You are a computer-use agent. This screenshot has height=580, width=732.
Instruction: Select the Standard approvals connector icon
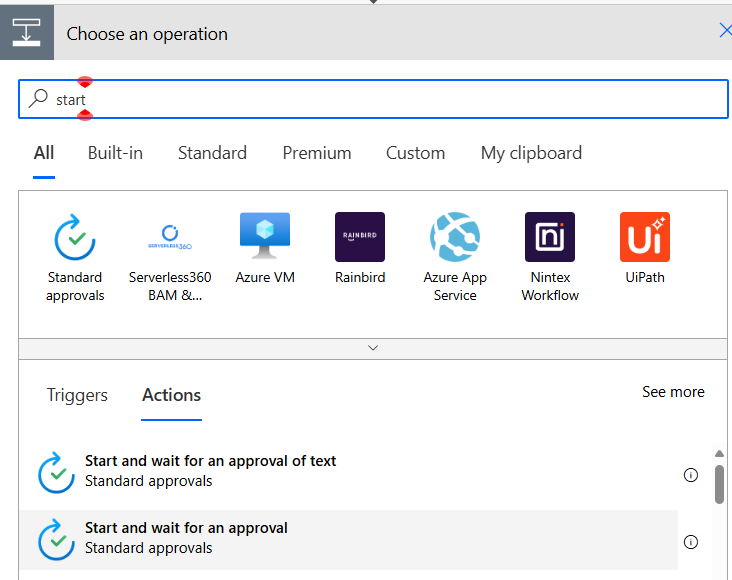click(74, 237)
